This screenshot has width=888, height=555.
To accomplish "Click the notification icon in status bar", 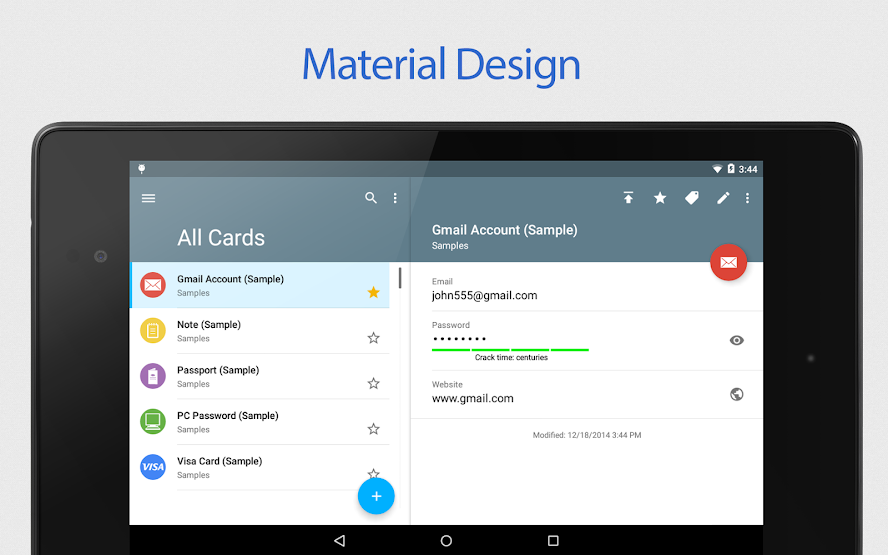I will point(142,169).
